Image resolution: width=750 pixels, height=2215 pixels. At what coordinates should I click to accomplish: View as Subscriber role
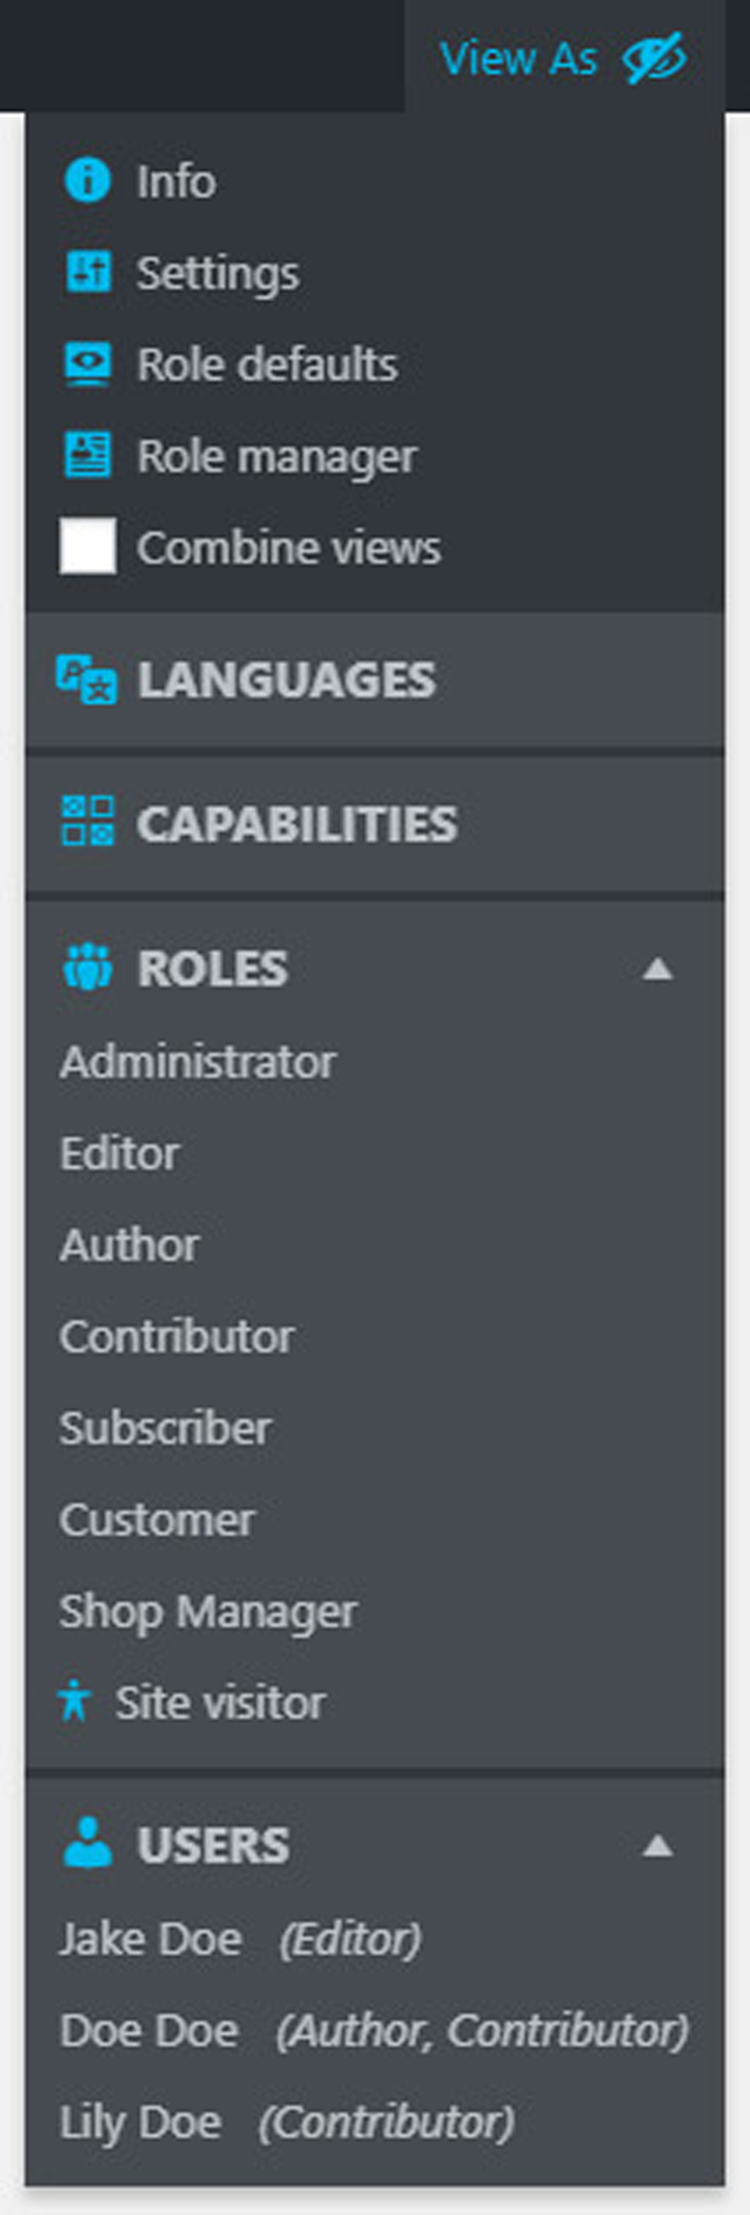coord(165,1427)
